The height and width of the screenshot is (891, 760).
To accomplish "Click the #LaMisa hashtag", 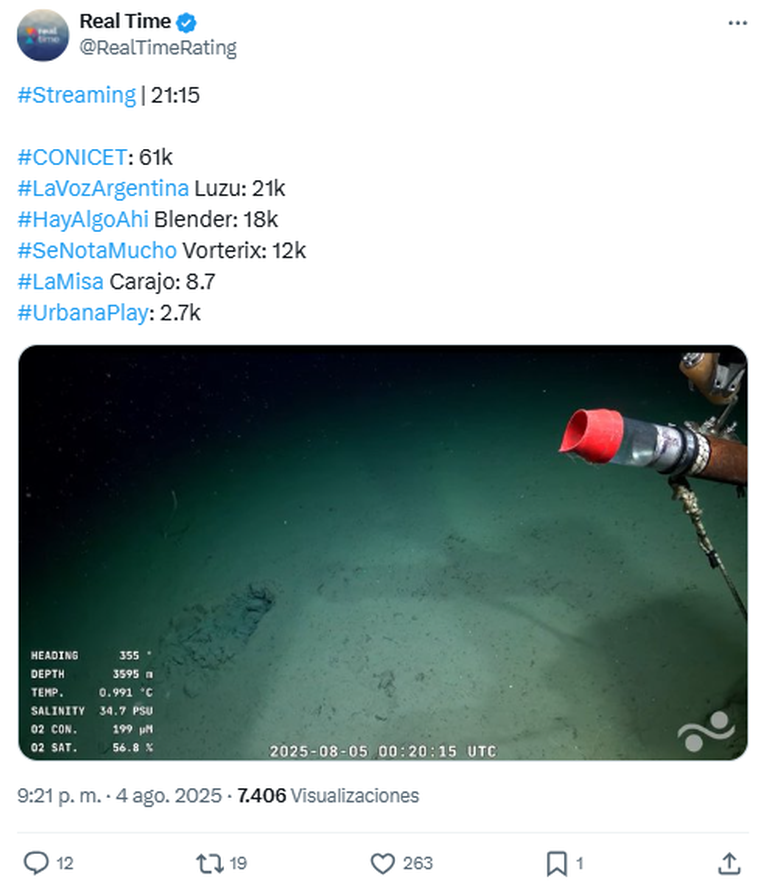I will (x=60, y=282).
